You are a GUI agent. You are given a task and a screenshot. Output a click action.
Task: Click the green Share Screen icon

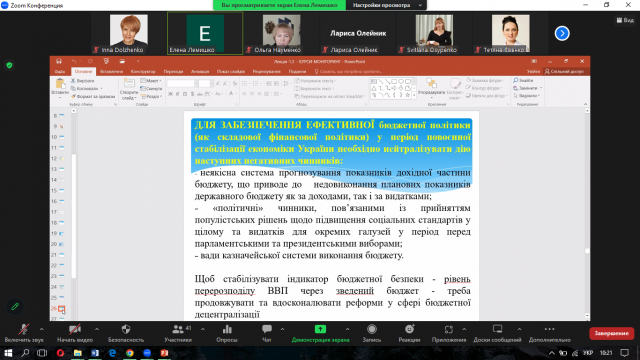pyautogui.click(x=320, y=329)
